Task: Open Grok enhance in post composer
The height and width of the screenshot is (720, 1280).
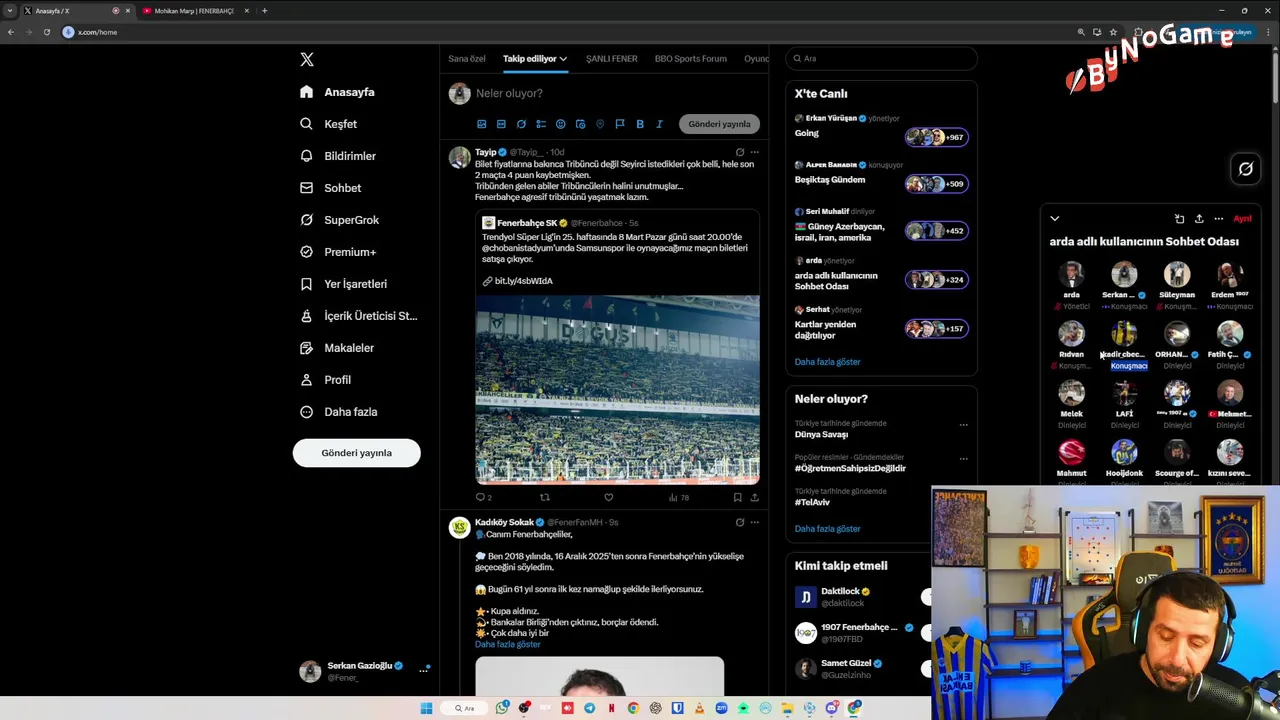Action: pyautogui.click(x=521, y=124)
